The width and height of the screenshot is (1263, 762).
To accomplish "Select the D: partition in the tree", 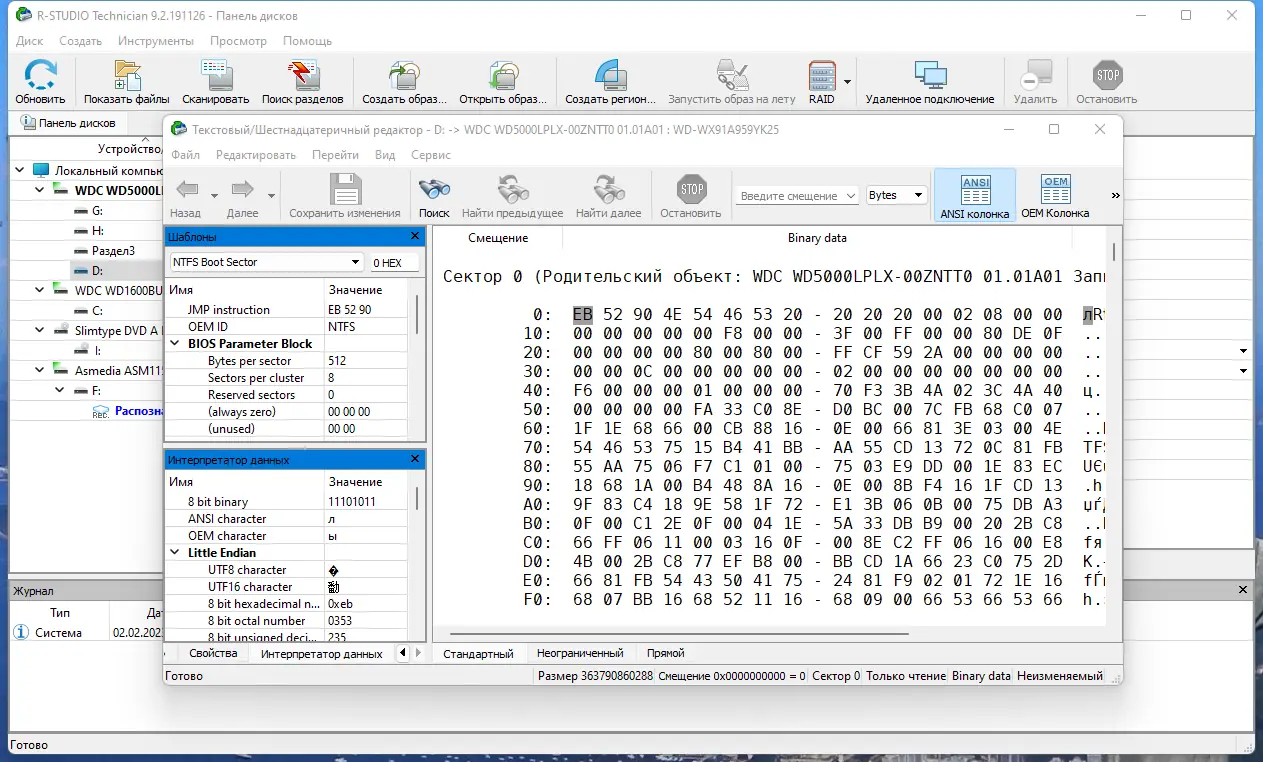I will coord(97,270).
